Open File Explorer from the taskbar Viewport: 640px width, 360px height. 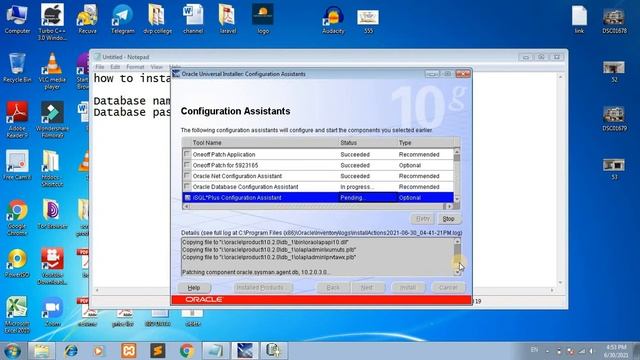click(41, 351)
